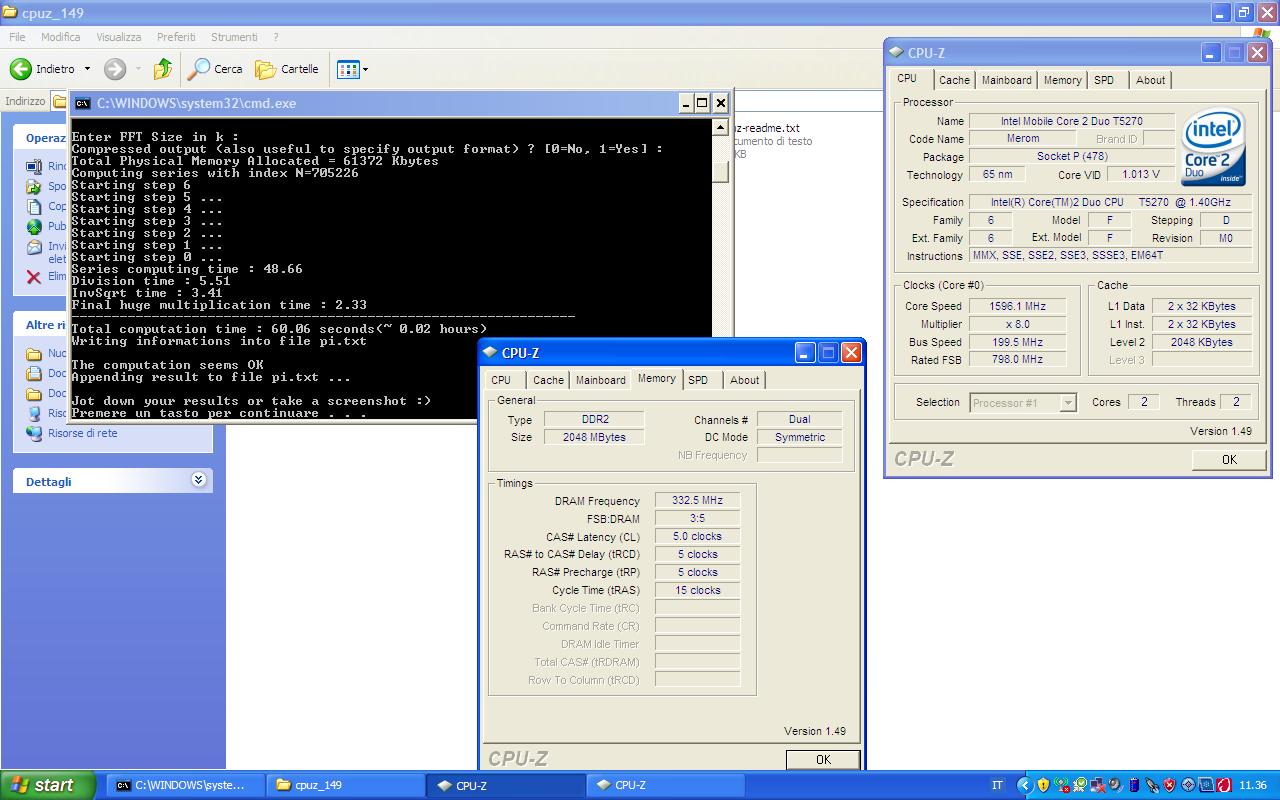1280x800 pixels.
Task: Click the wireless network disconnected tray icon
Action: click(x=1061, y=785)
